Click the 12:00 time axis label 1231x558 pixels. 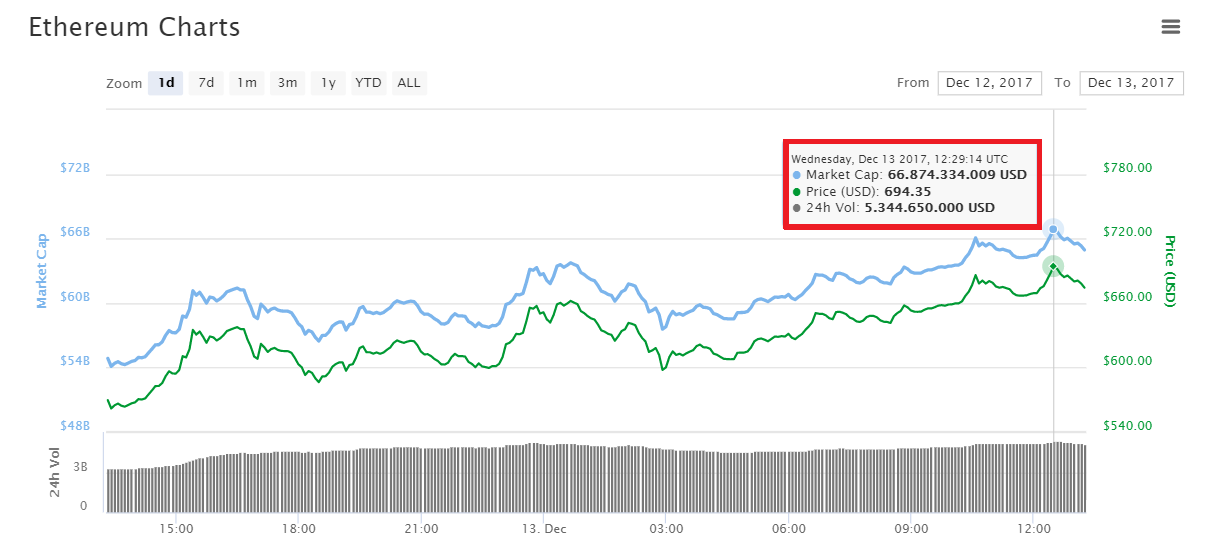coord(1034,528)
